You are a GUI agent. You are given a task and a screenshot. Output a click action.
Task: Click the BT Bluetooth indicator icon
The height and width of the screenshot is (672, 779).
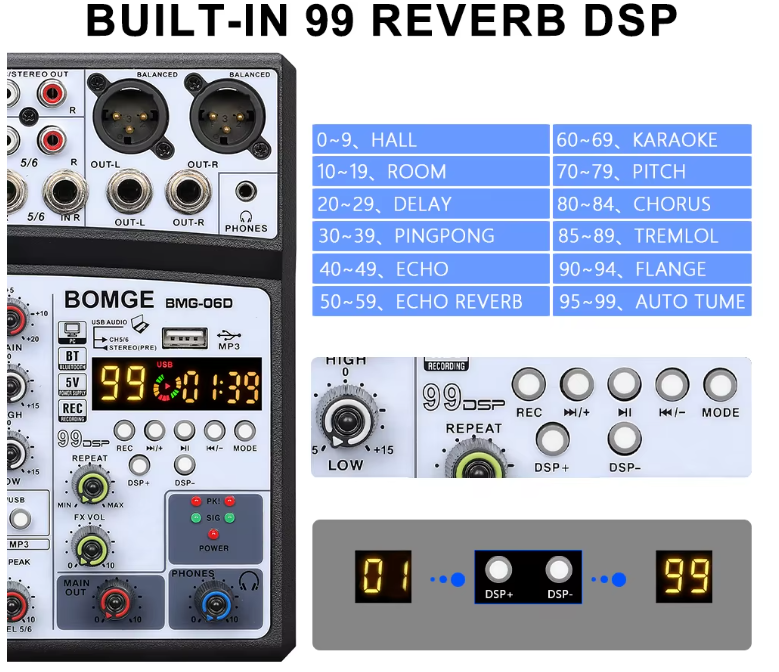tap(73, 356)
